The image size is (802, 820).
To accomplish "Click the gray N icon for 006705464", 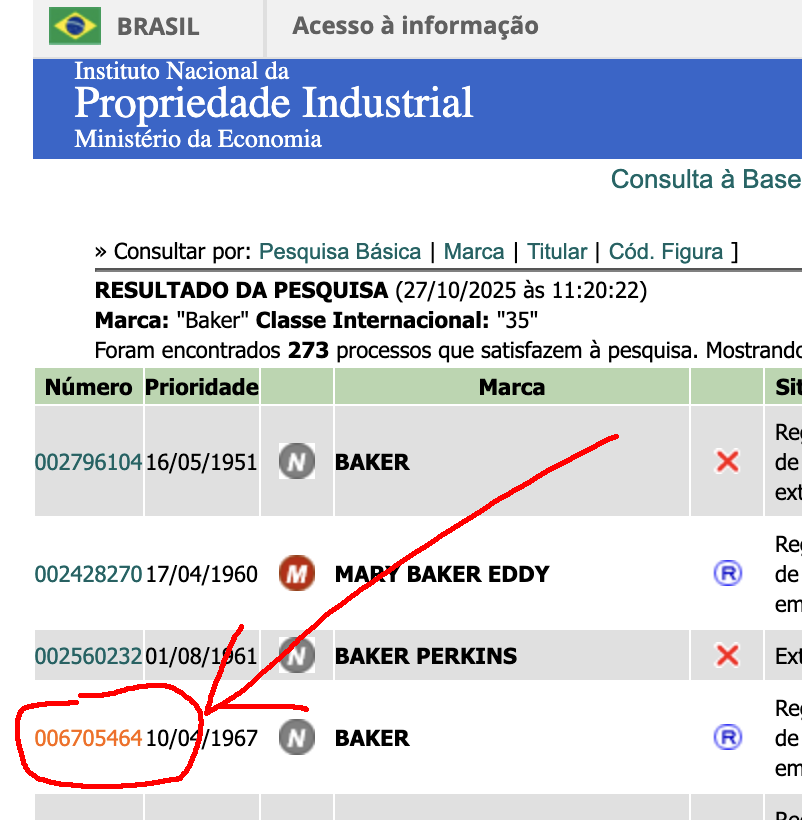I will tap(297, 737).
